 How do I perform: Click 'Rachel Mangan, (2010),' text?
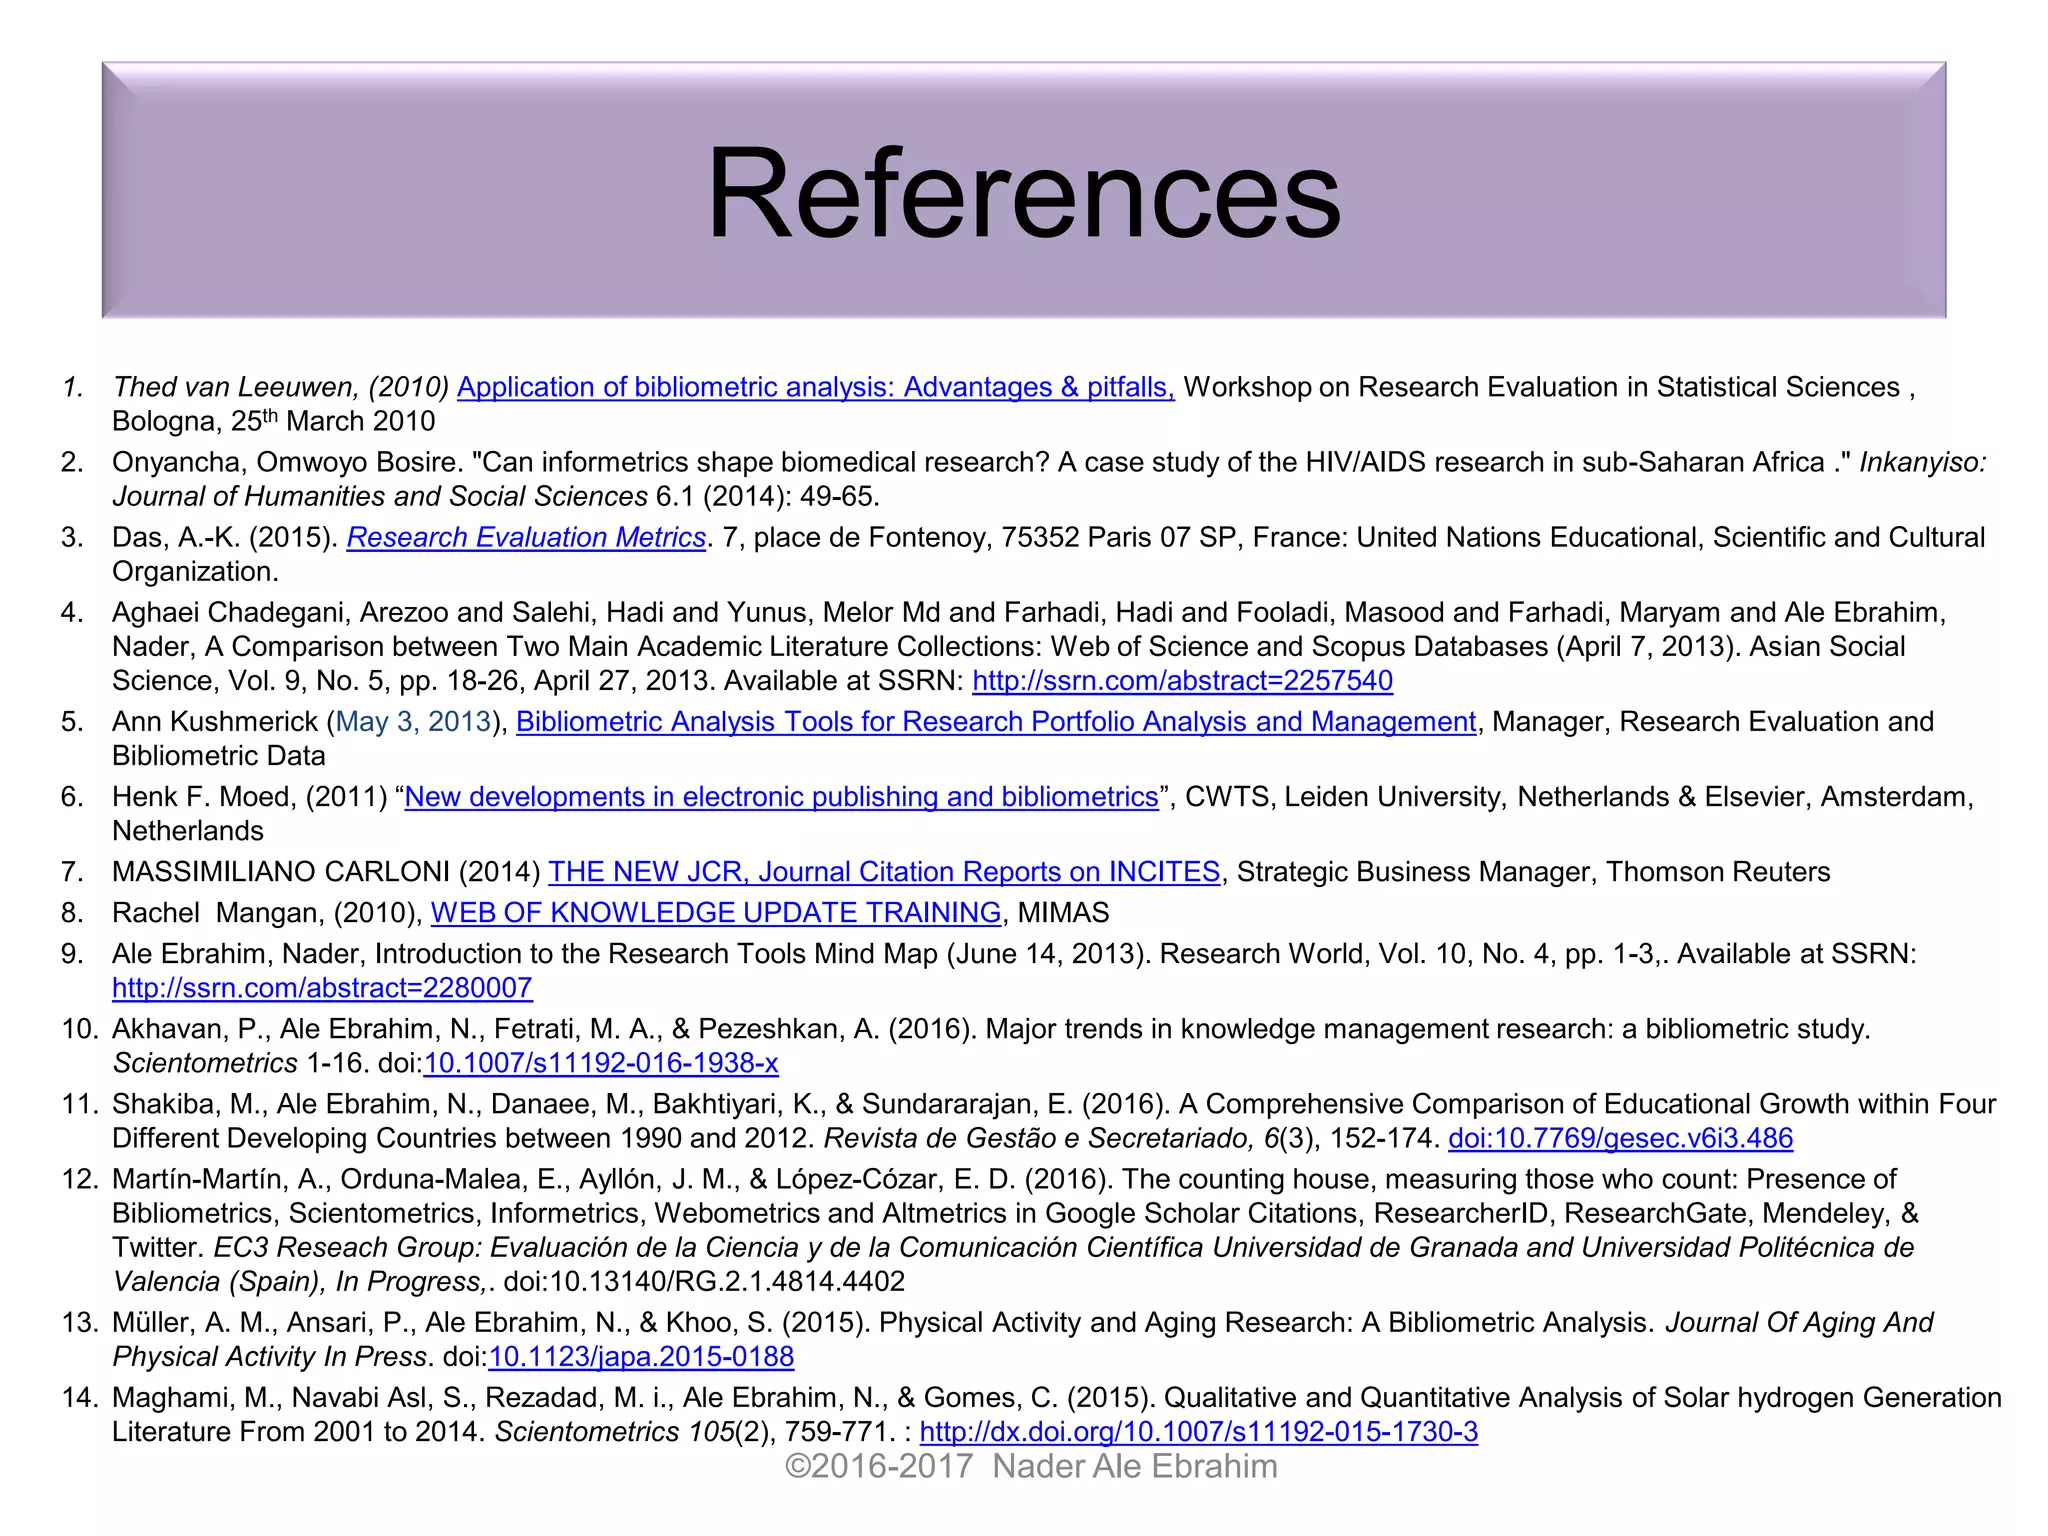(x=267, y=912)
